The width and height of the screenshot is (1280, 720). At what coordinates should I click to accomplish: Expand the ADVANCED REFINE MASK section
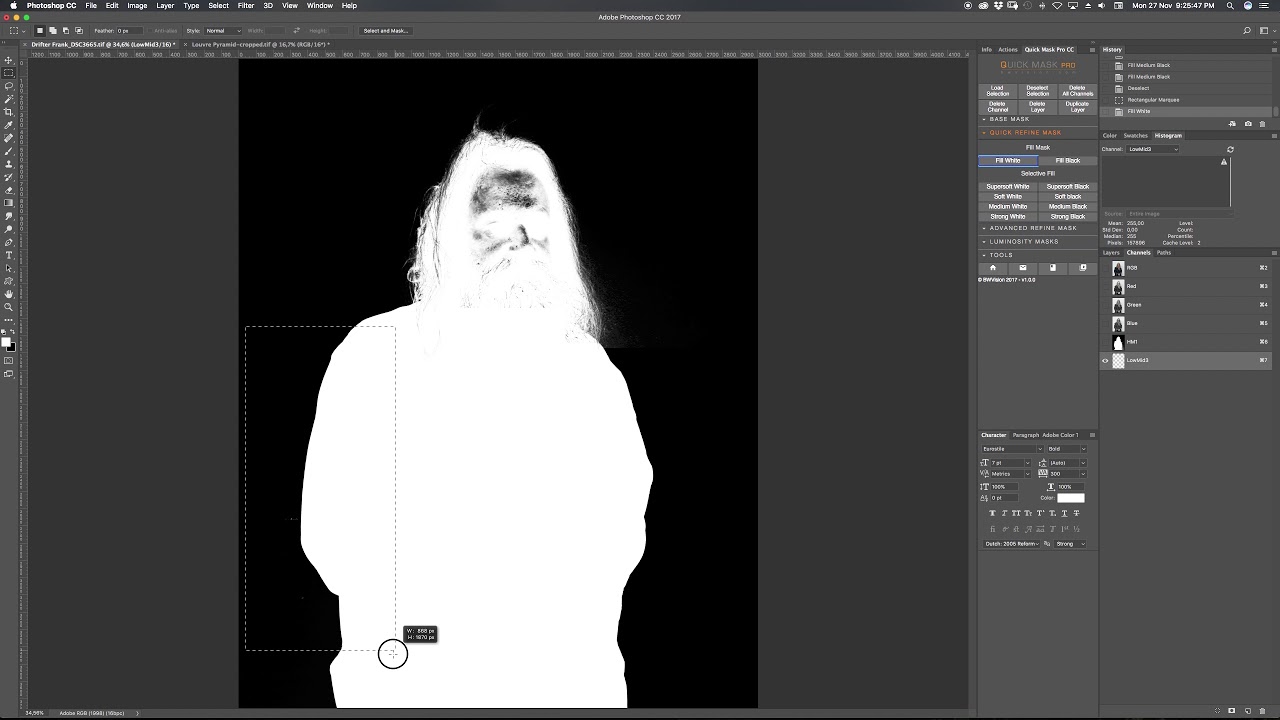[x=1037, y=228]
